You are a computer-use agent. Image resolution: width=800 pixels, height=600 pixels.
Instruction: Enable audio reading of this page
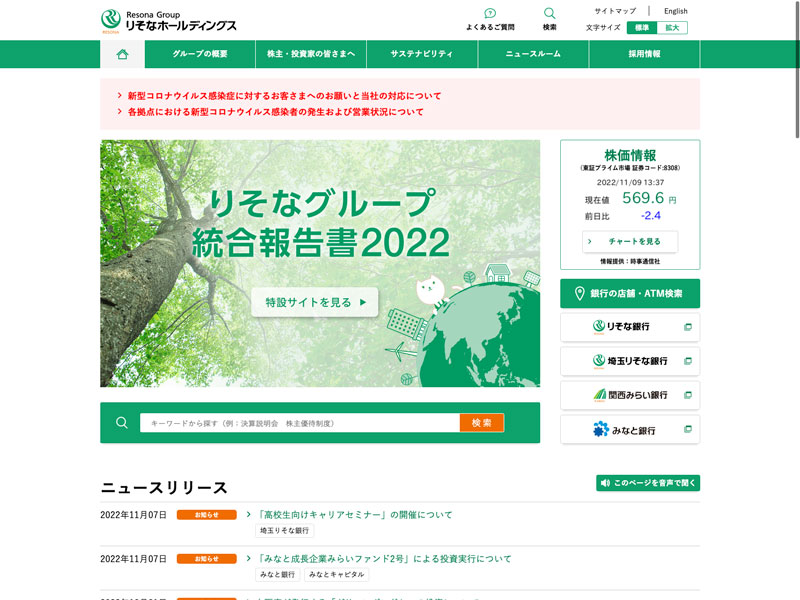(648, 483)
